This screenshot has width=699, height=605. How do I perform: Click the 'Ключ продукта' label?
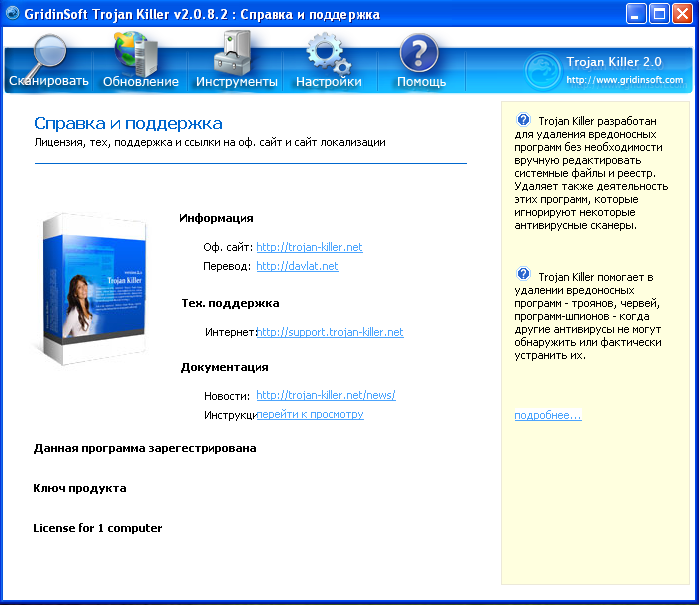tap(80, 488)
